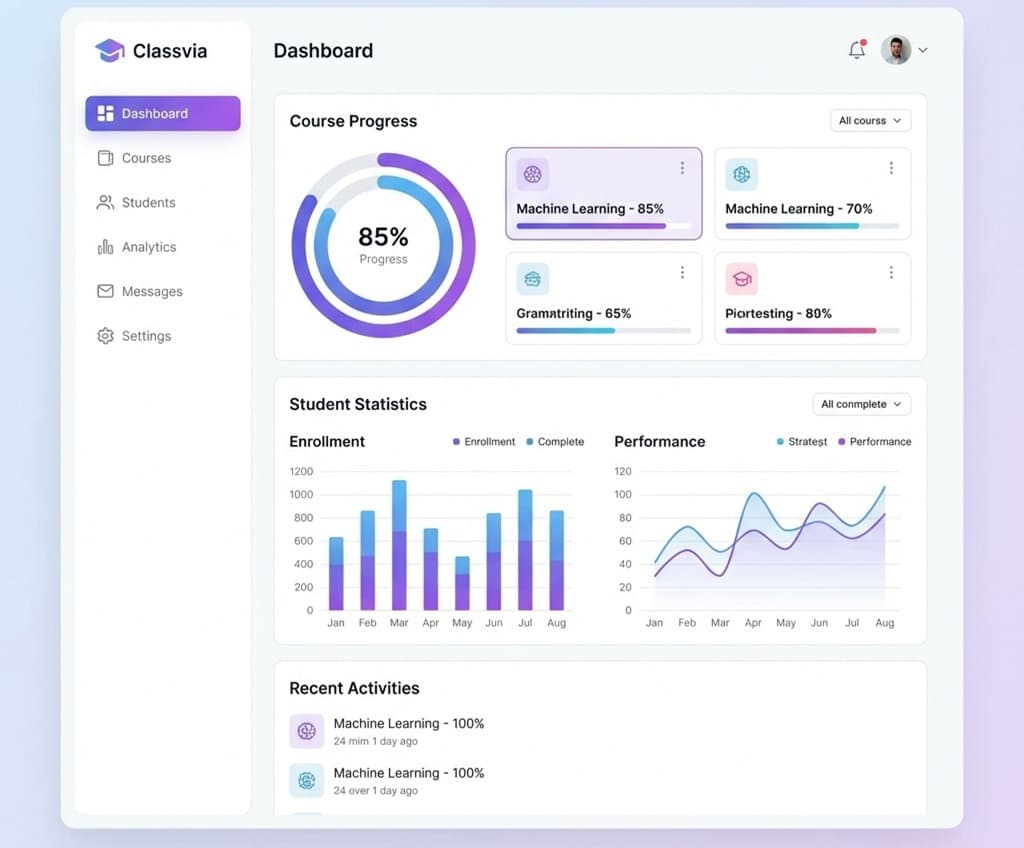Click the Recent Activities heading

tap(355, 688)
